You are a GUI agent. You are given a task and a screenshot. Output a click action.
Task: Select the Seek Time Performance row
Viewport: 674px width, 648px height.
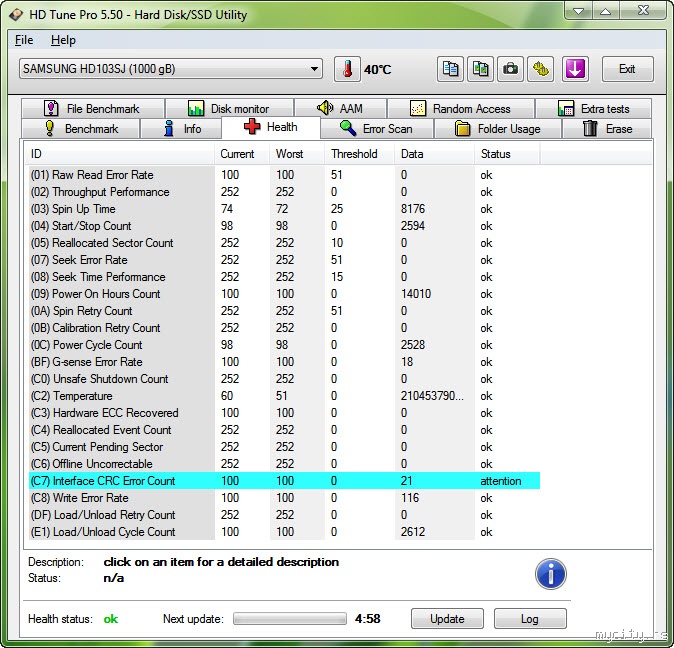pyautogui.click(x=285, y=277)
